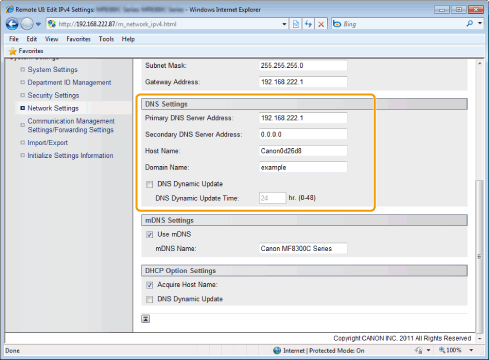Click the Refresh page icon
Screen dimensions: 489x360
point(308,24)
